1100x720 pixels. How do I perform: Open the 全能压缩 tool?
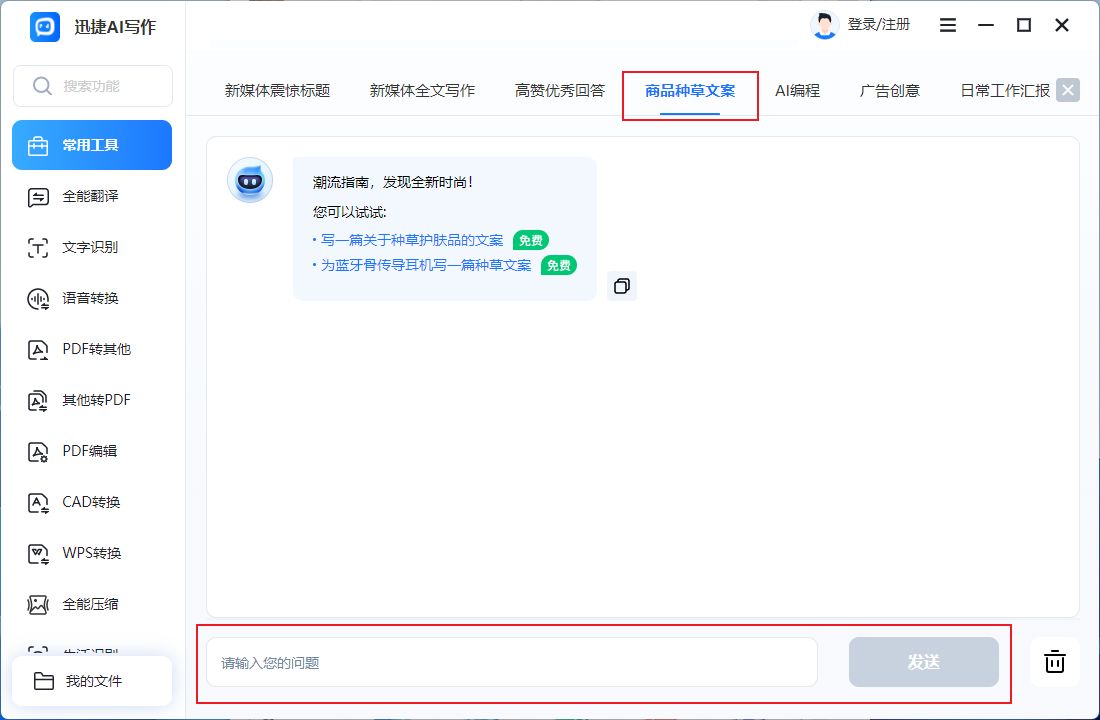point(92,604)
